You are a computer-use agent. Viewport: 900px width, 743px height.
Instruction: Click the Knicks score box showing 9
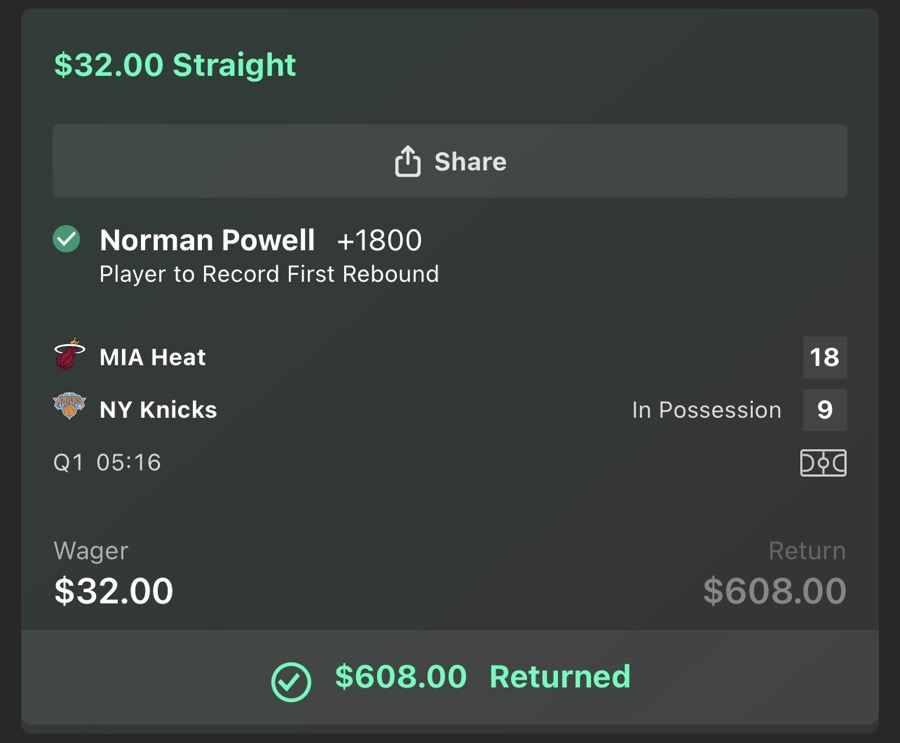click(825, 409)
